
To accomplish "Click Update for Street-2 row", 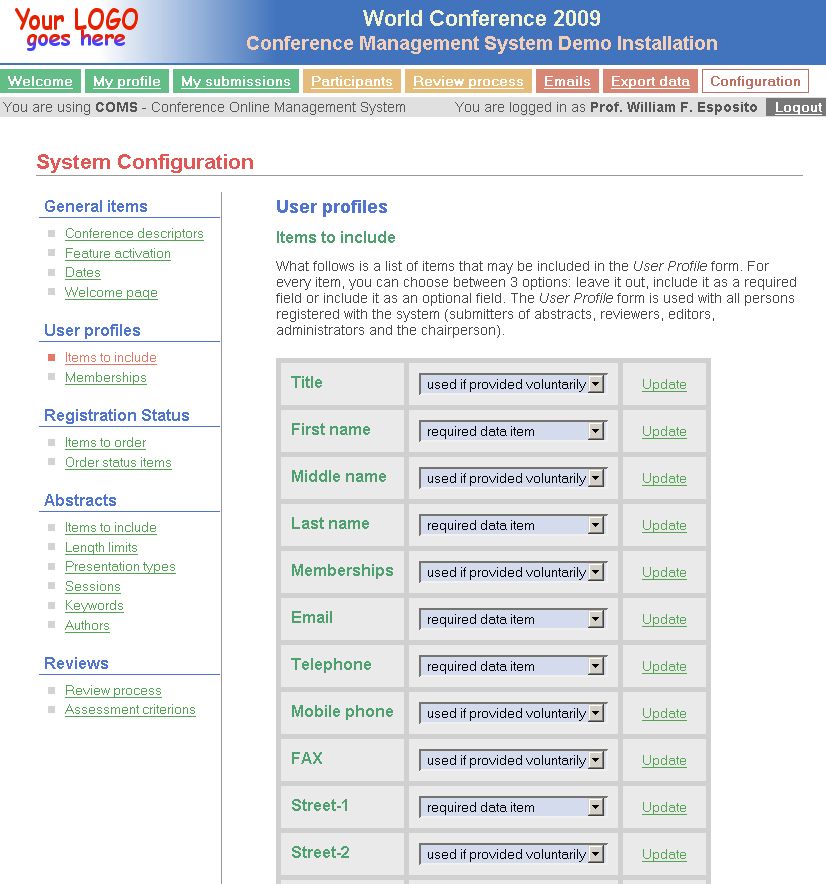I will tap(664, 854).
